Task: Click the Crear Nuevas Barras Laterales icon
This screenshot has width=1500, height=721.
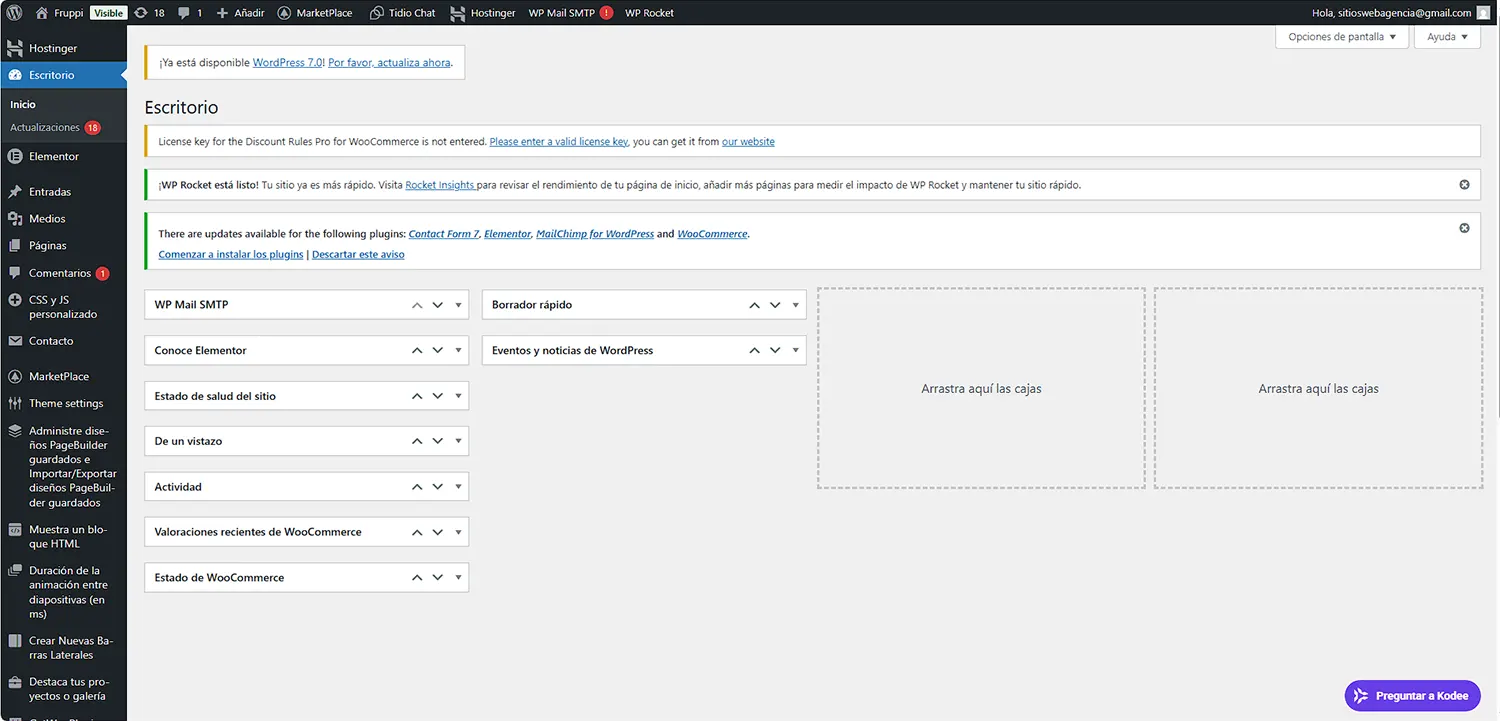Action: pyautogui.click(x=15, y=641)
